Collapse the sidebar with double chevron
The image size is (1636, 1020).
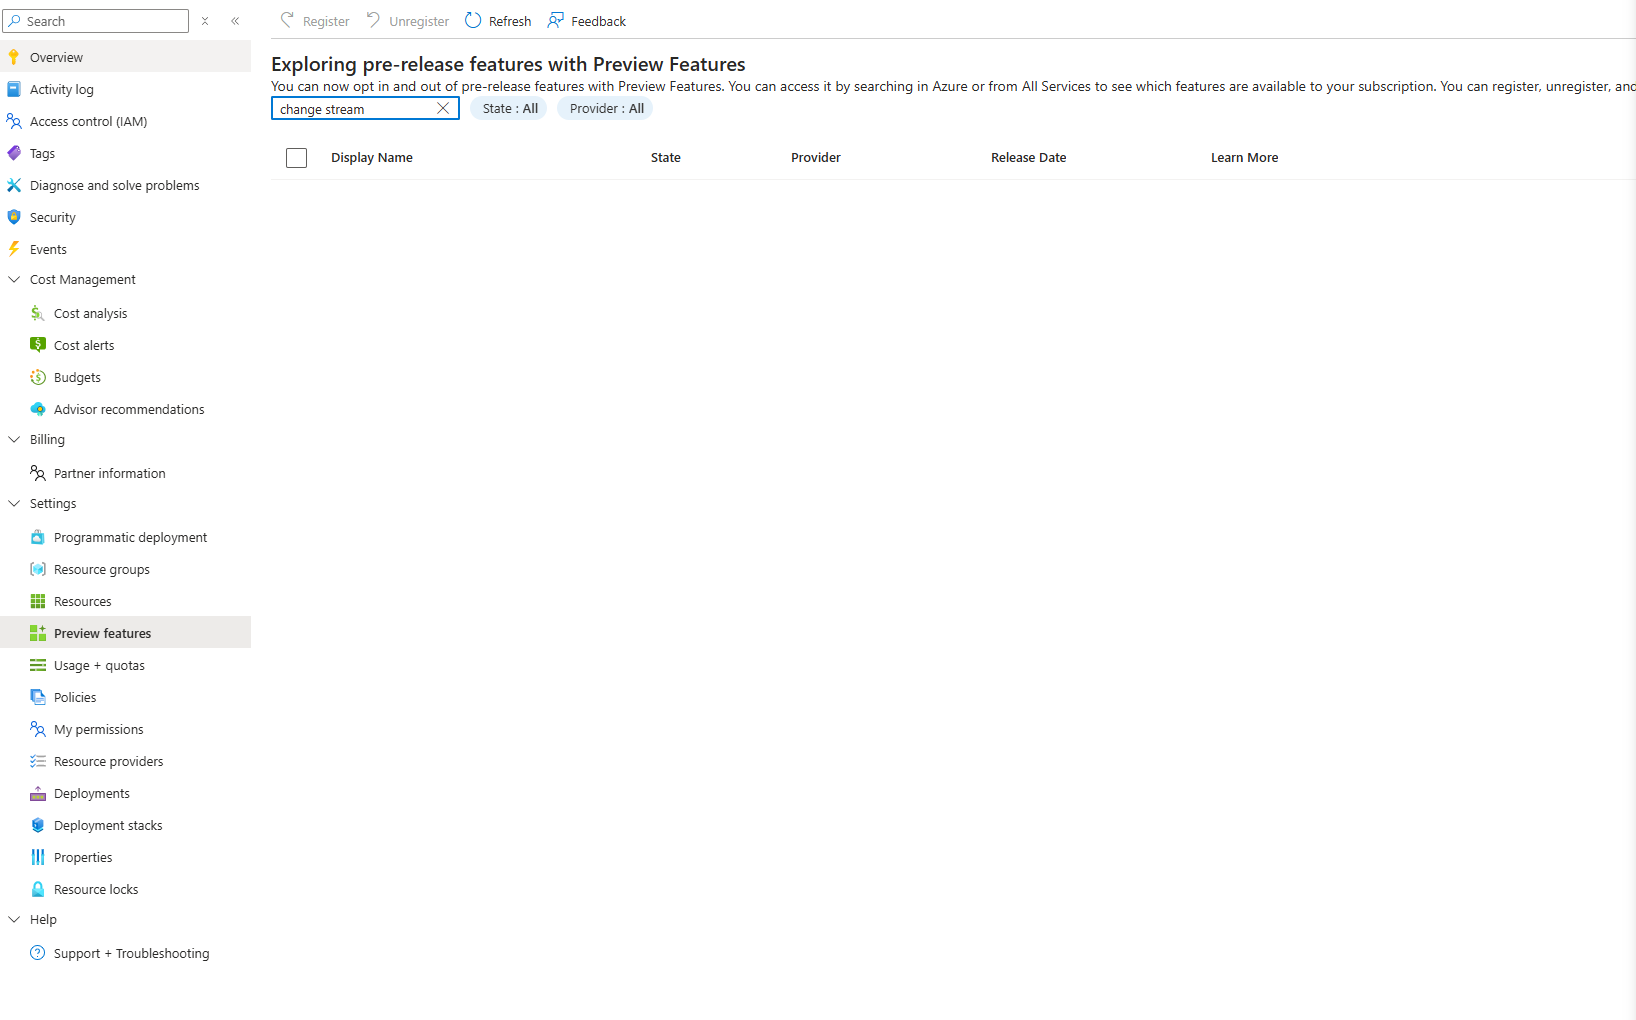[235, 21]
